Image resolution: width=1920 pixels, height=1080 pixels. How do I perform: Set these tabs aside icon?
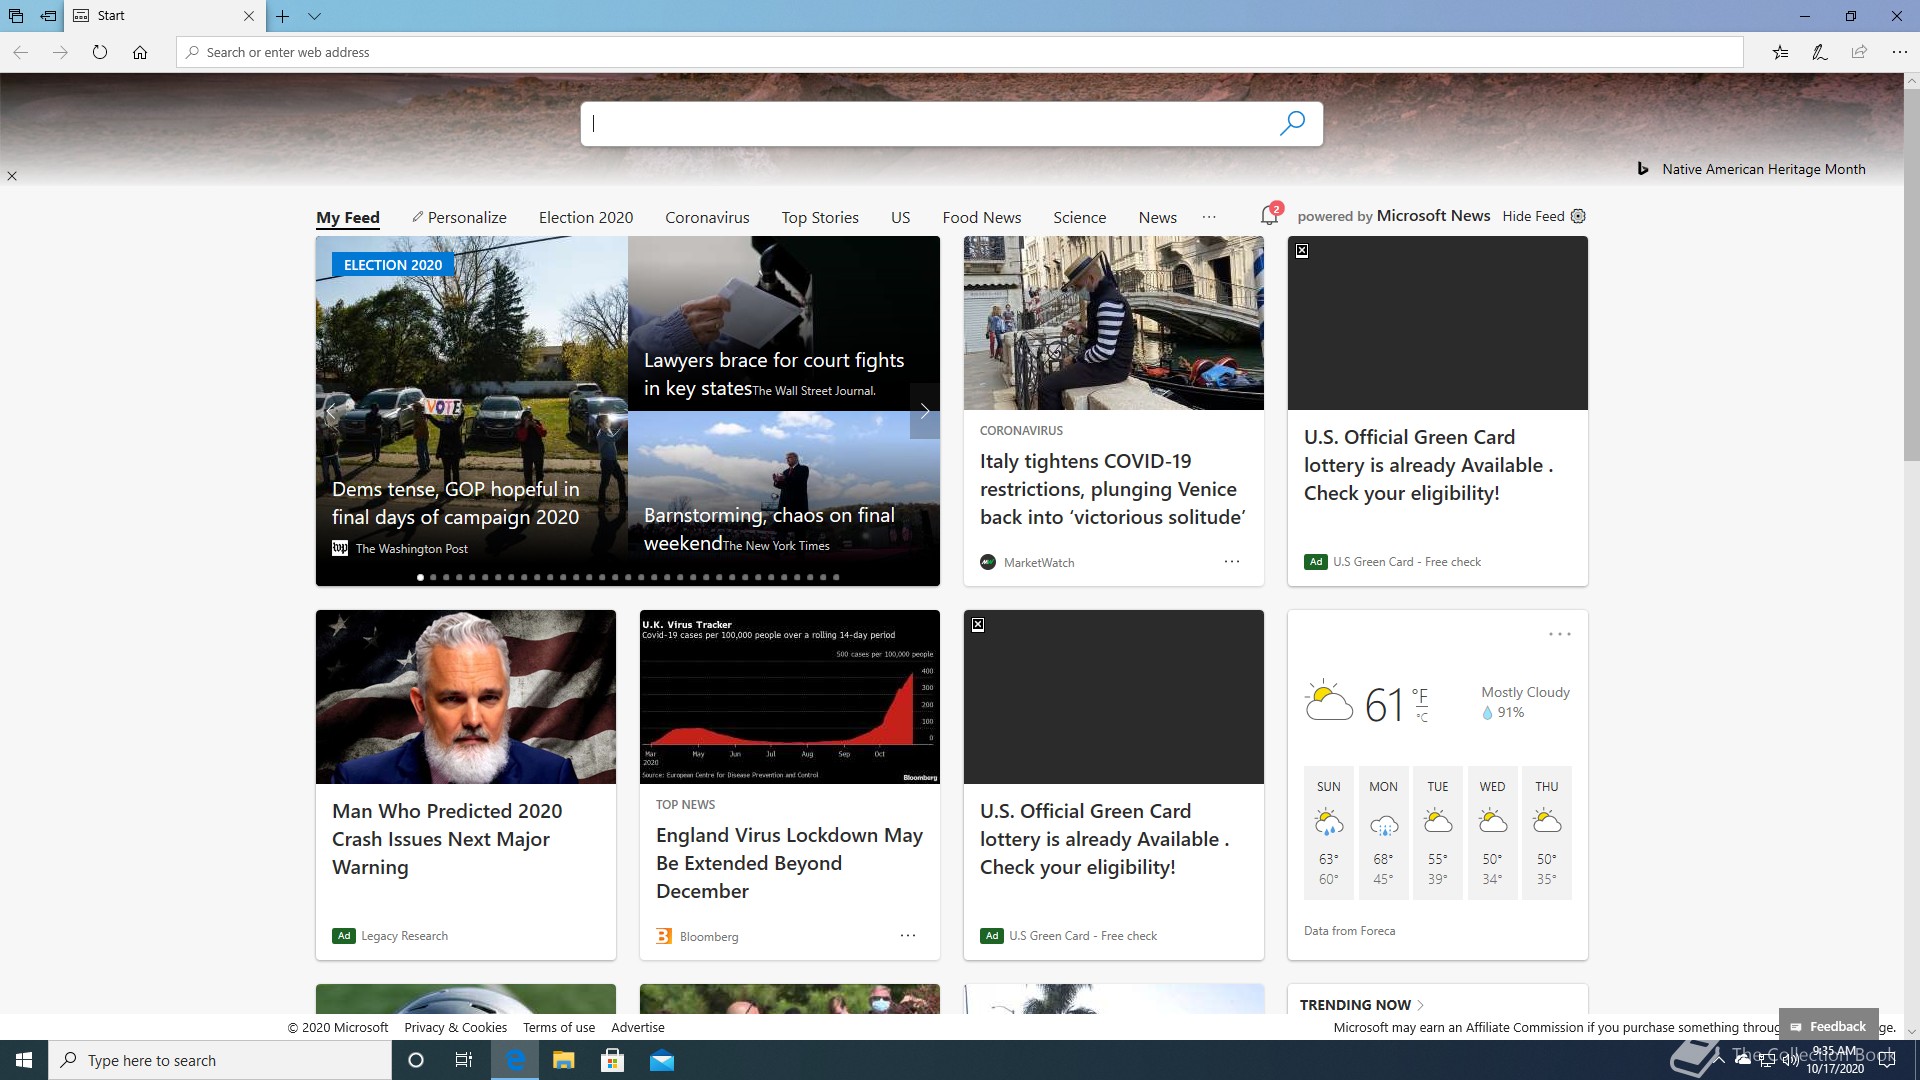[48, 16]
